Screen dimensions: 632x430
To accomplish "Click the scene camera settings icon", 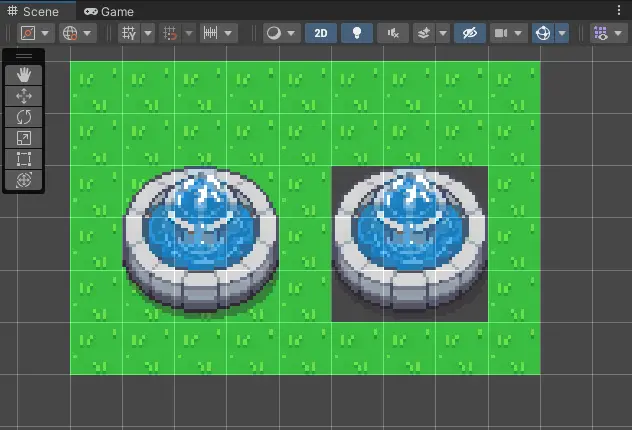I will click(x=501, y=33).
